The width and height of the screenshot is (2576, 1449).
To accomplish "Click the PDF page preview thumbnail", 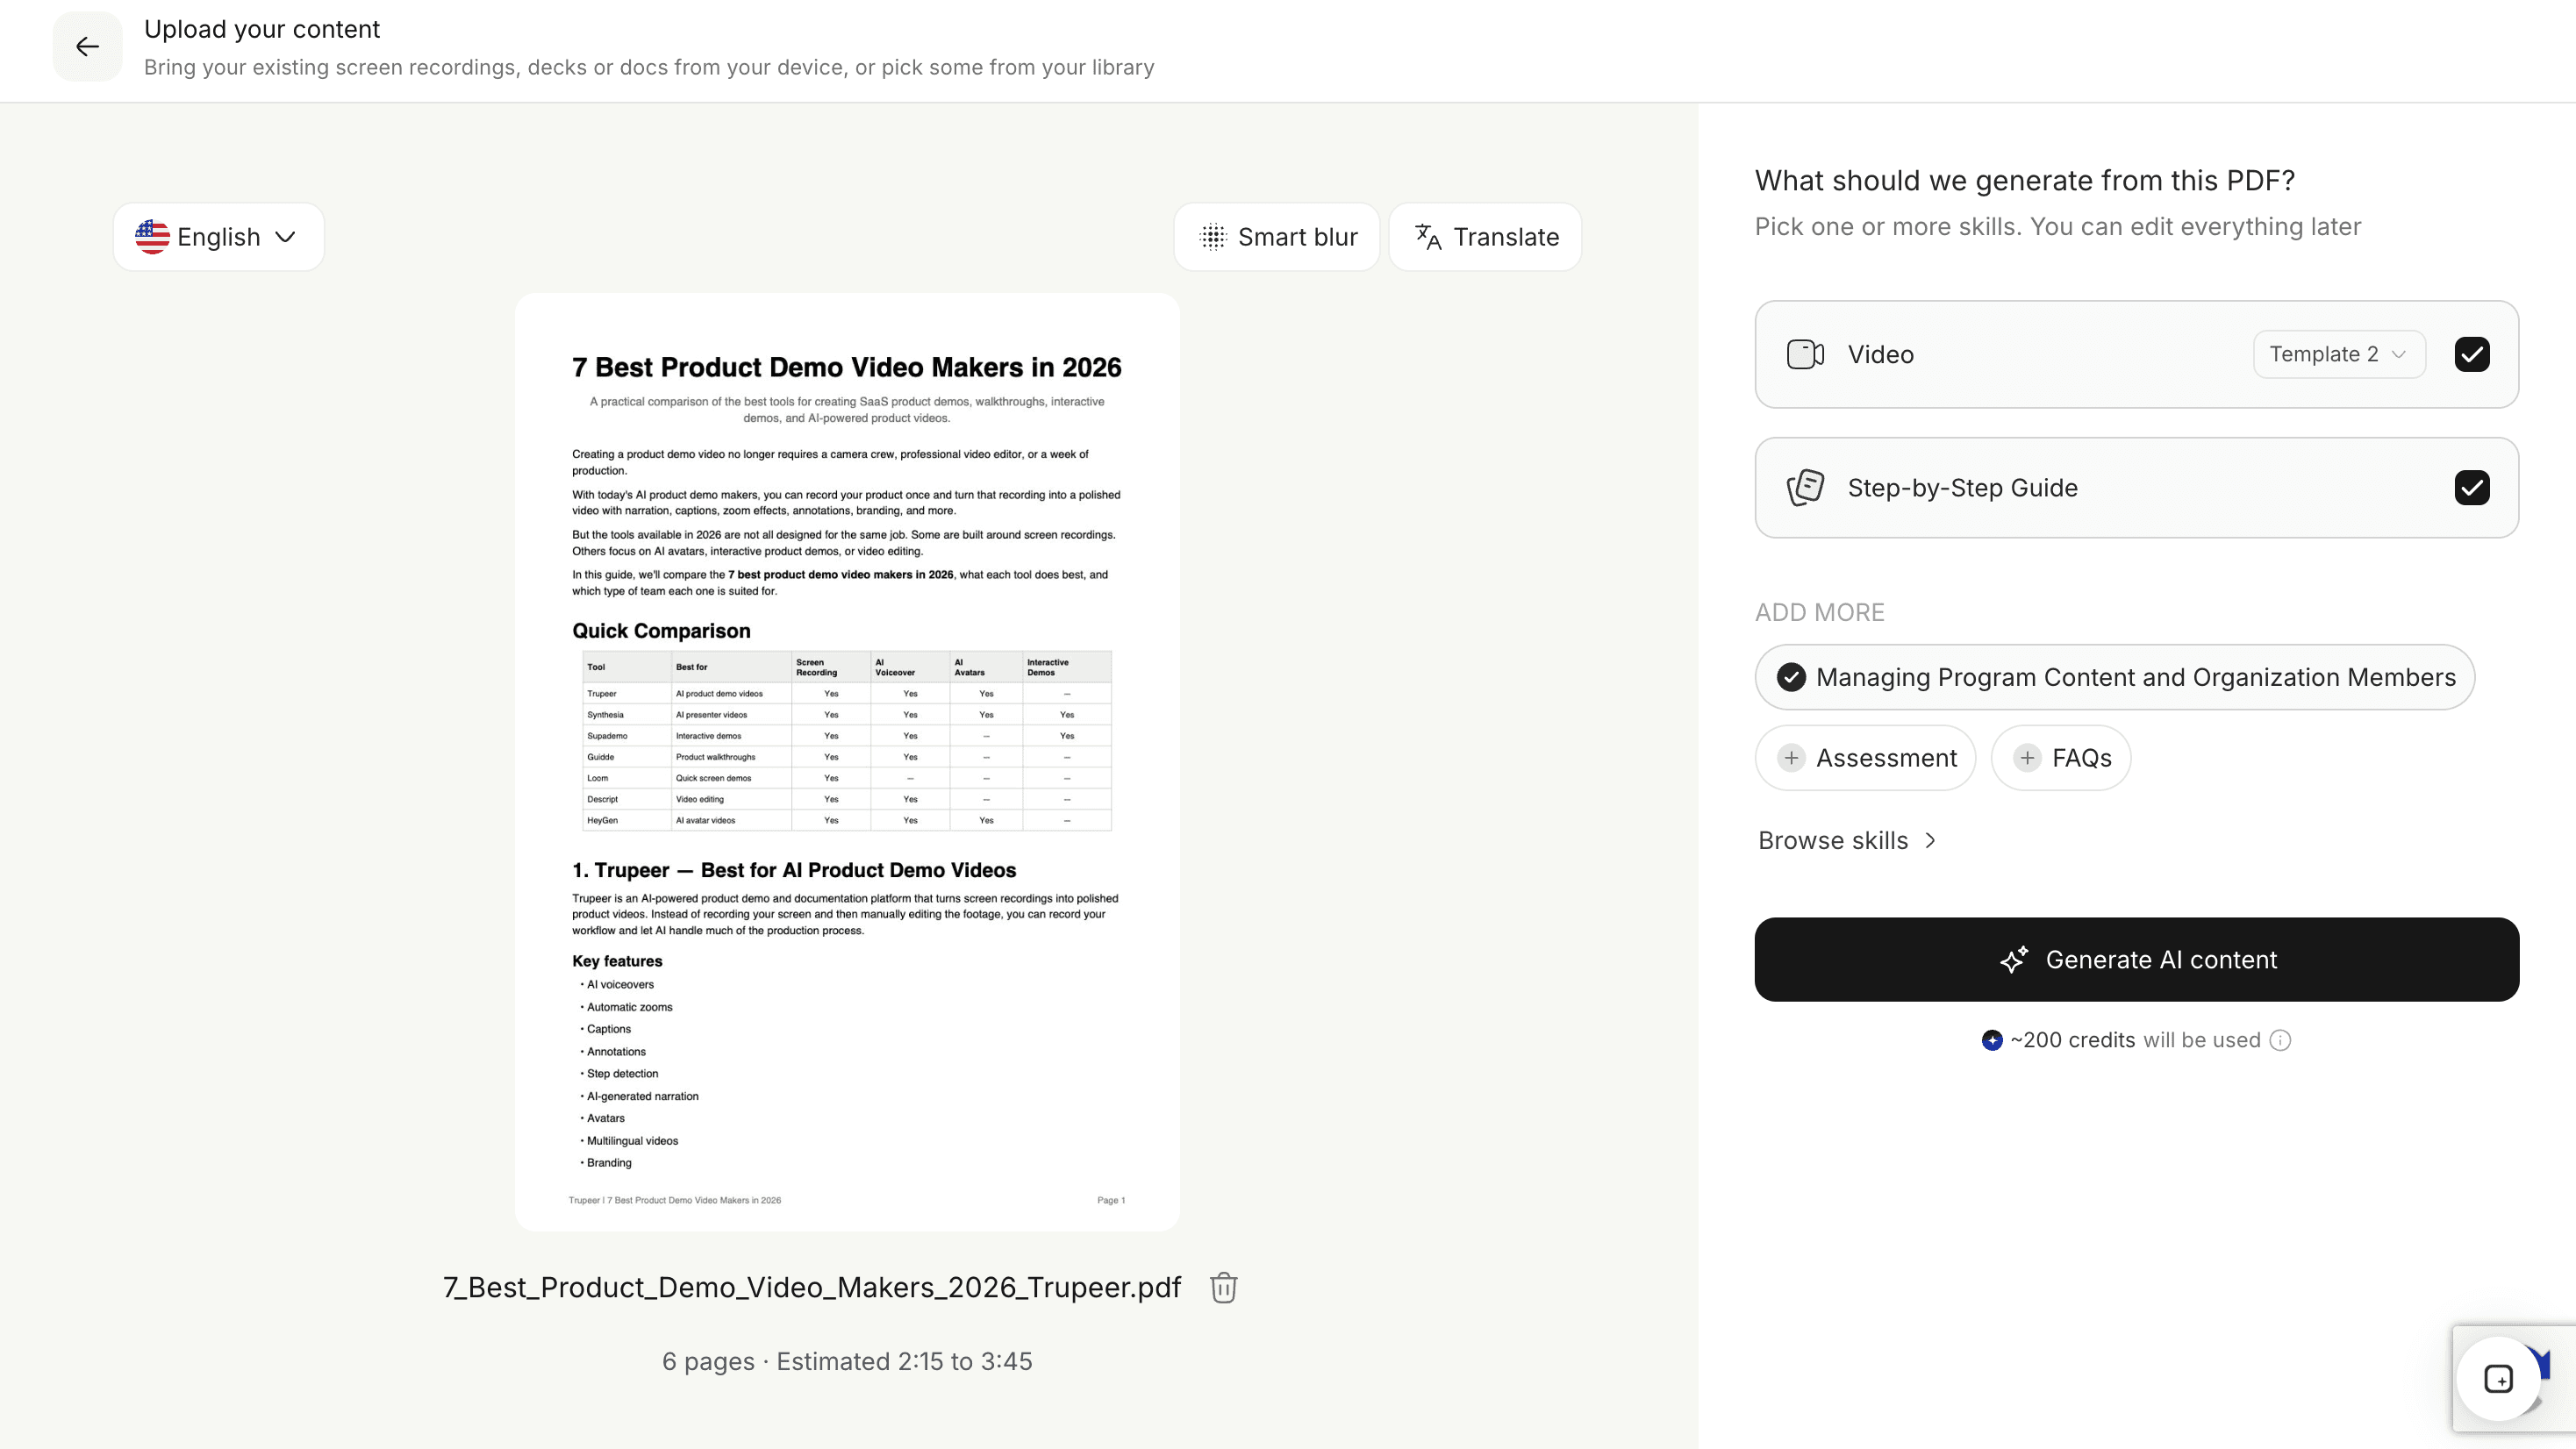I will click(847, 762).
